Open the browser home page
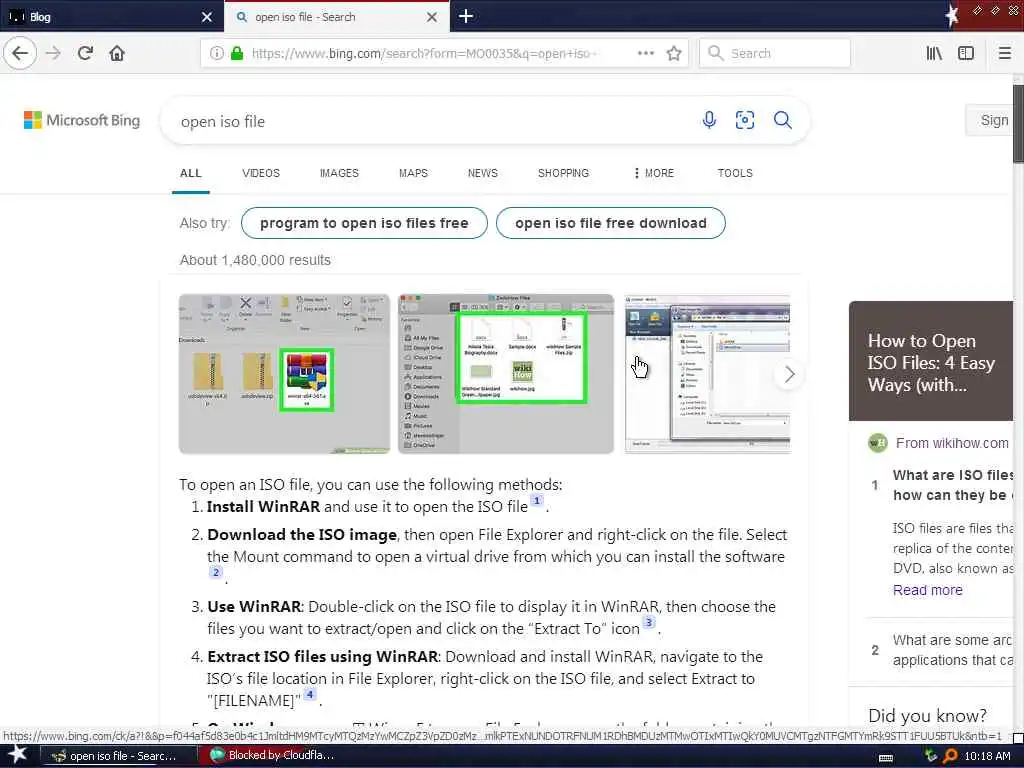The height and width of the screenshot is (768, 1024). 117,53
